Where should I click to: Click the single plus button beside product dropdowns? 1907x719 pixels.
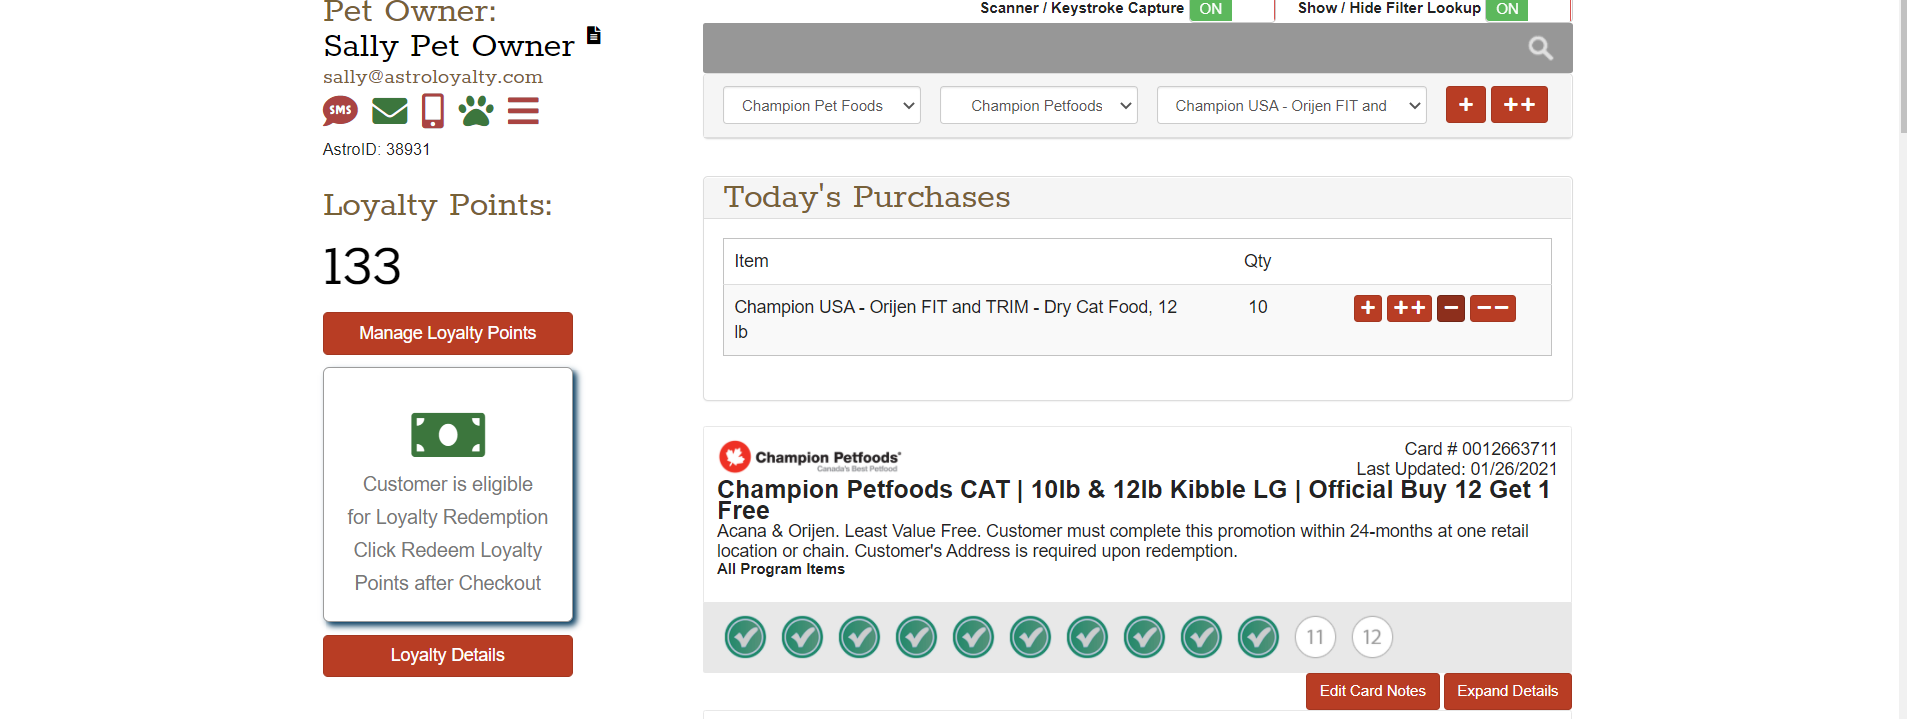[x=1465, y=105]
